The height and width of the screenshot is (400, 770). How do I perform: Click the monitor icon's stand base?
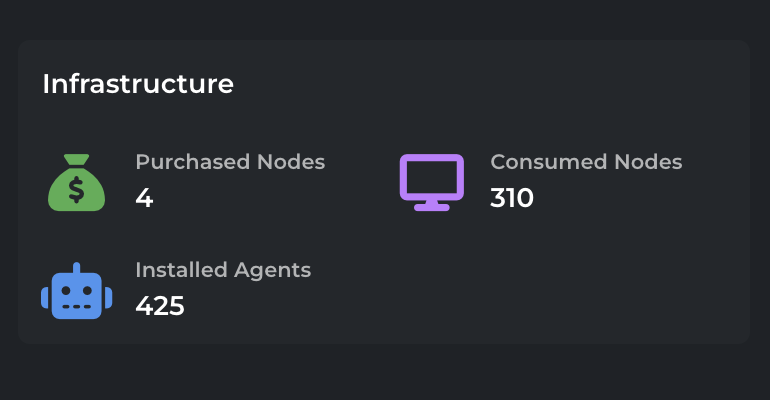click(431, 207)
